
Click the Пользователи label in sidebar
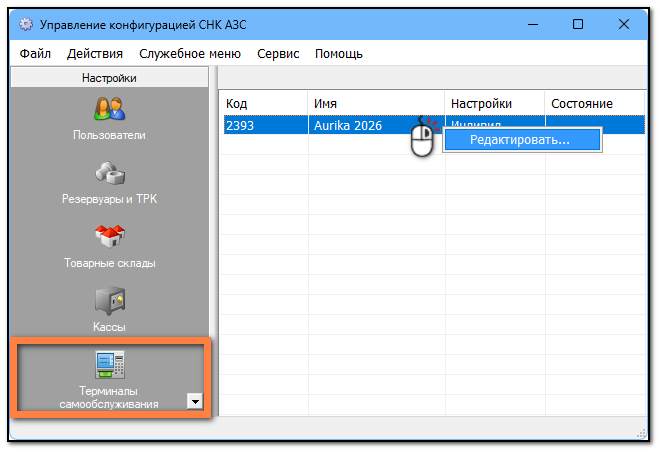pyautogui.click(x=109, y=135)
